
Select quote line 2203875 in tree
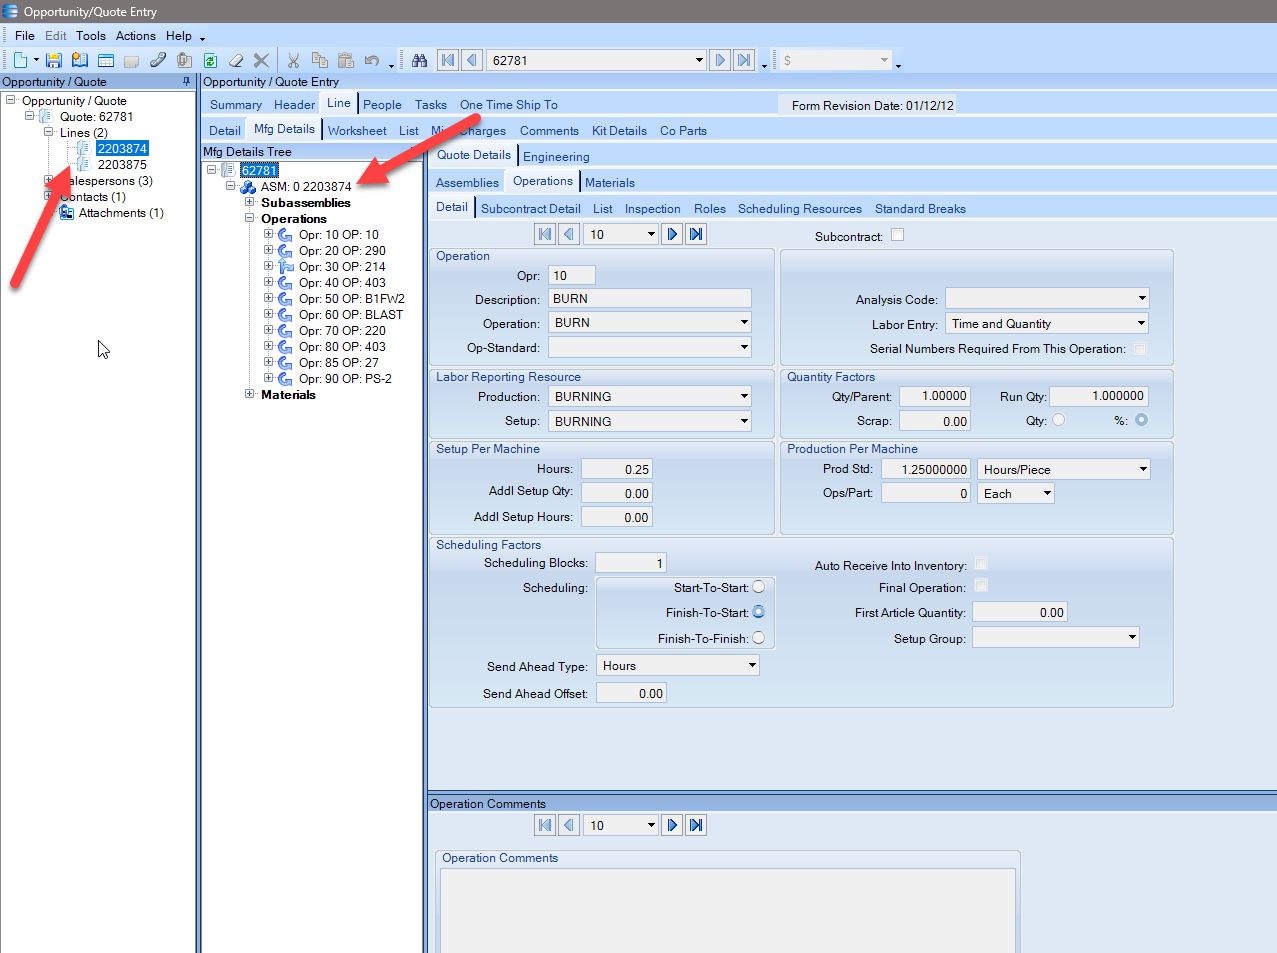(x=122, y=165)
